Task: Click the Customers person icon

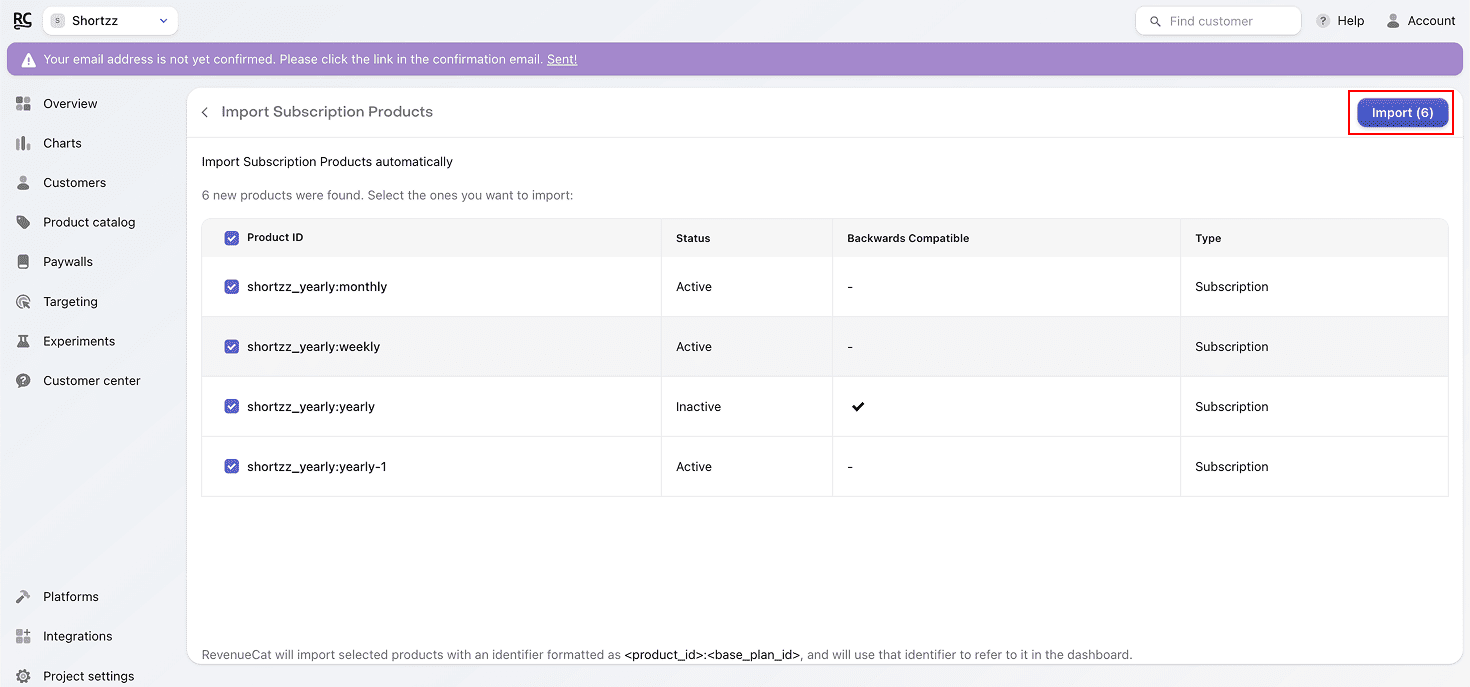Action: click(23, 183)
